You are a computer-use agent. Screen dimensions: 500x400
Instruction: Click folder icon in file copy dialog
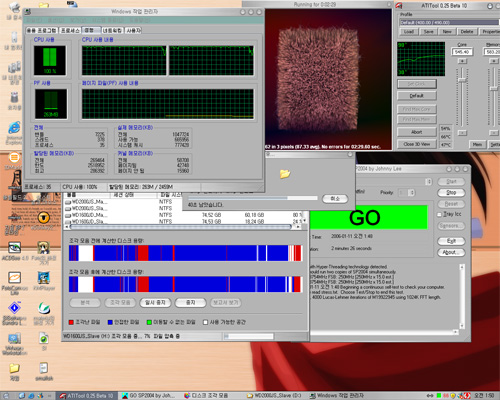(285, 174)
